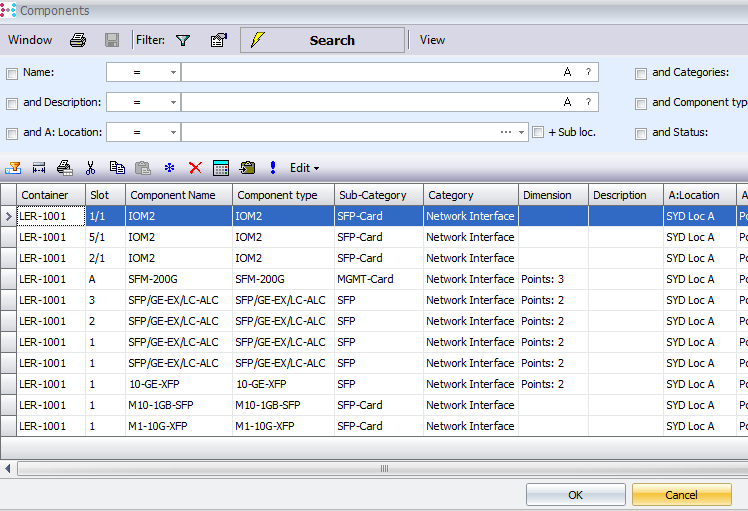
Task: Toggle case-sensitivity A in Description field
Action: 567,102
